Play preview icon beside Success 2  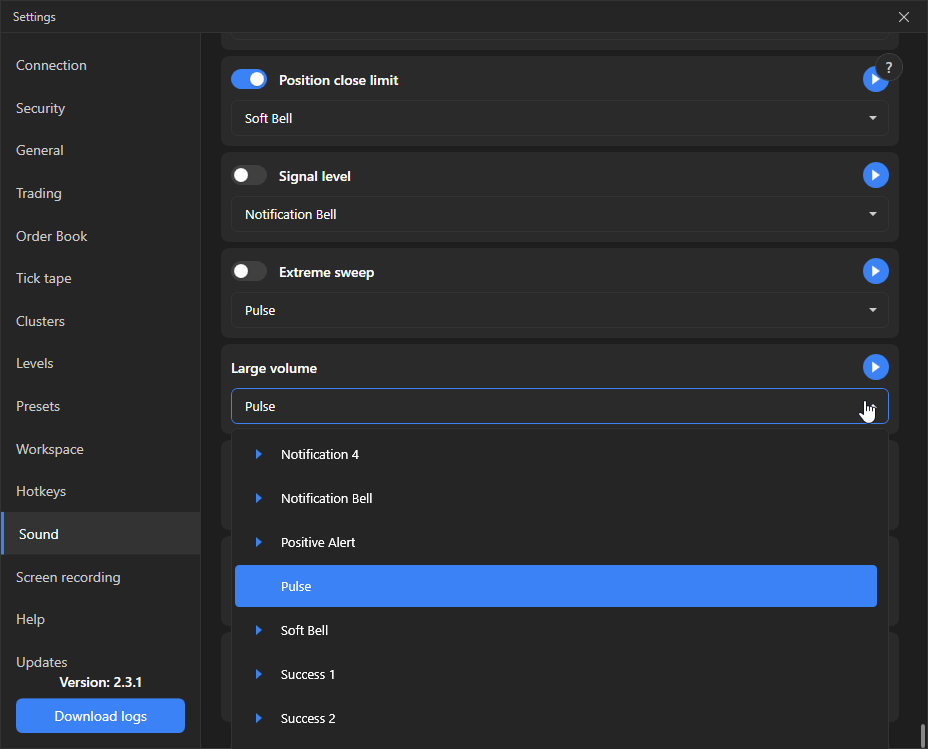pyautogui.click(x=259, y=718)
